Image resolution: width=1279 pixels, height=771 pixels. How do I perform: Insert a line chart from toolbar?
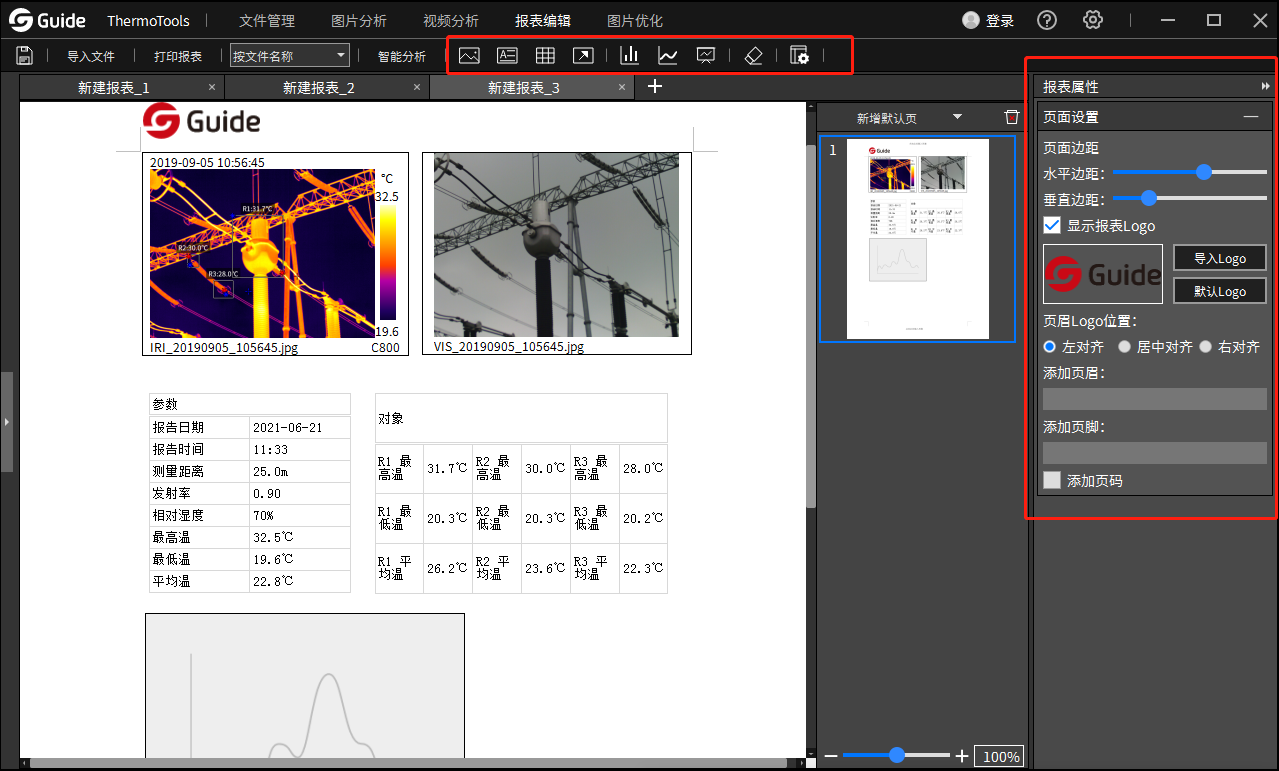click(x=667, y=56)
